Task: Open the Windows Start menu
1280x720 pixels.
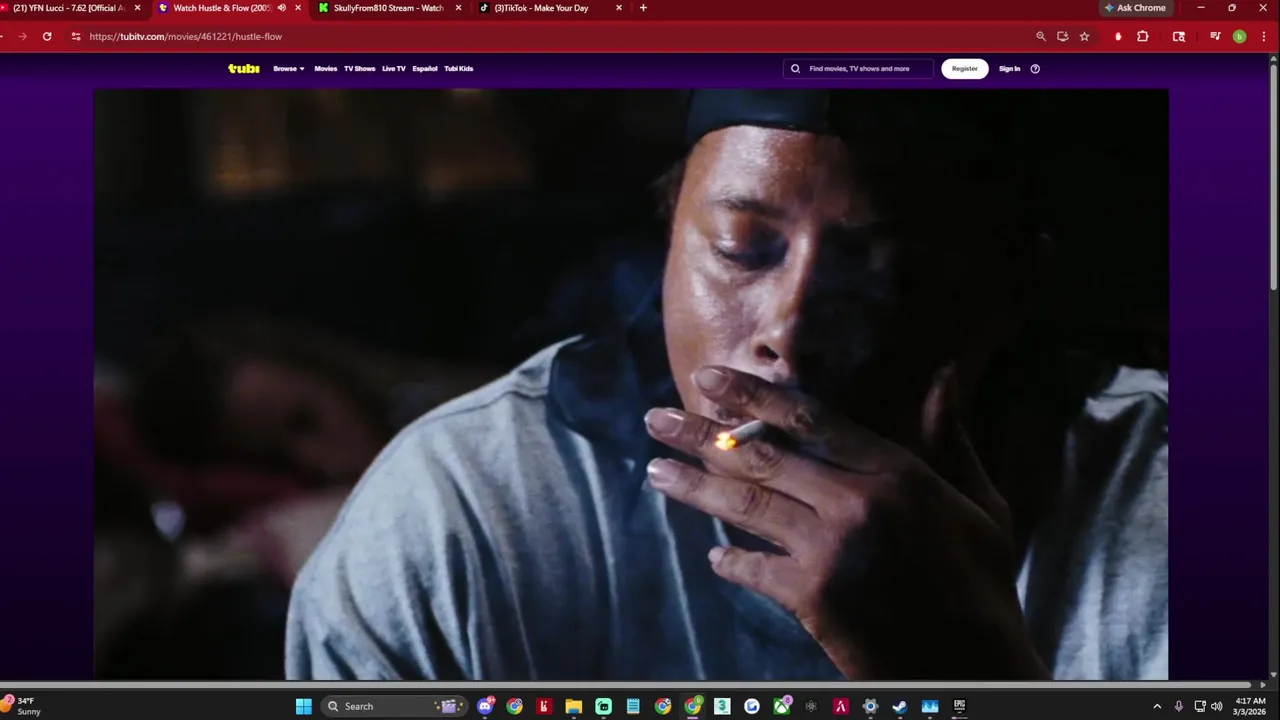Action: click(x=303, y=706)
